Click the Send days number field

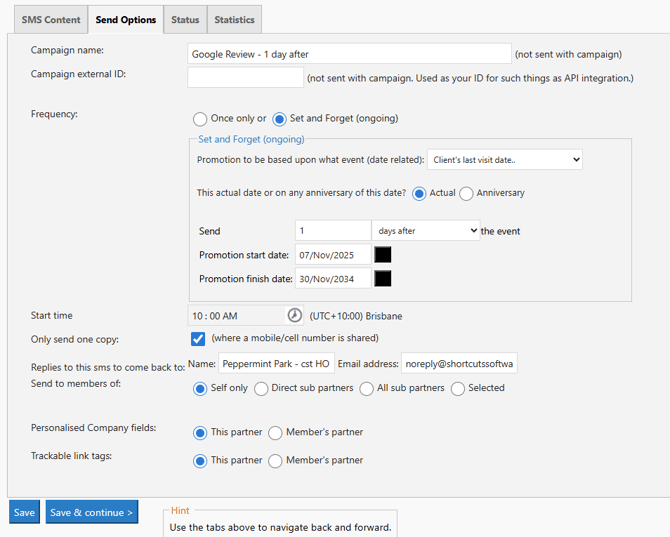coord(332,231)
